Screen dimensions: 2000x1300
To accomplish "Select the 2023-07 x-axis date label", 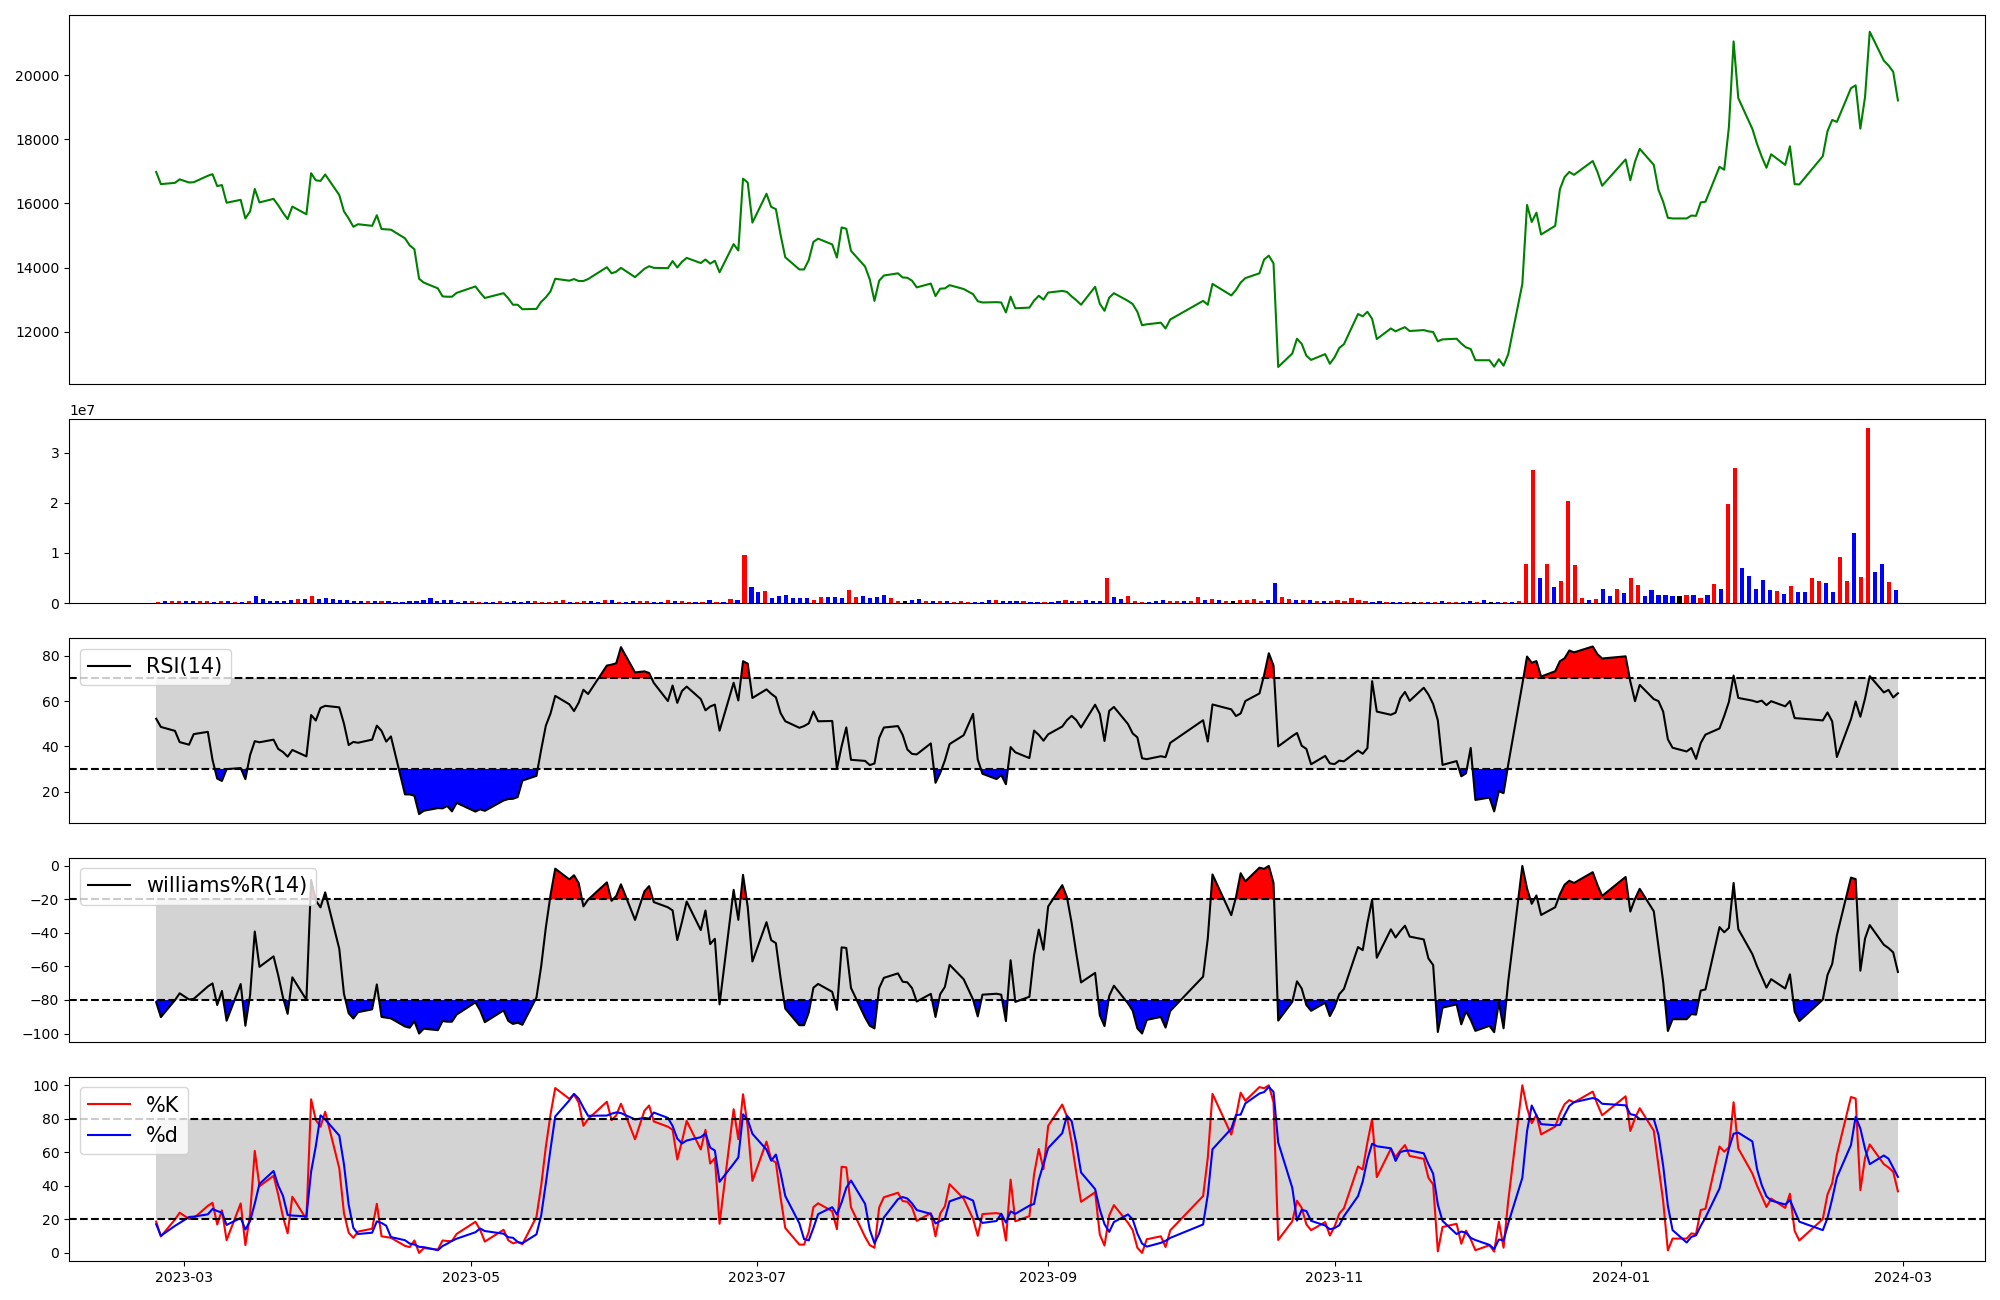I will click(x=757, y=1277).
